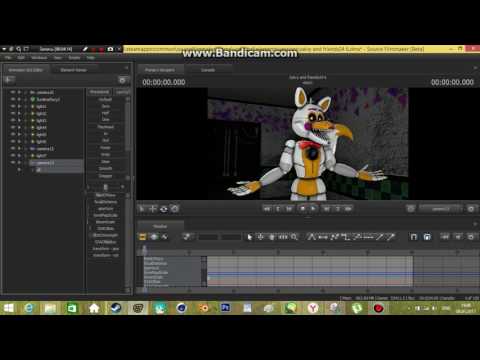Click the camera icon beside the camera dropdown
Screen dimensions: 480x360
tap(411, 209)
